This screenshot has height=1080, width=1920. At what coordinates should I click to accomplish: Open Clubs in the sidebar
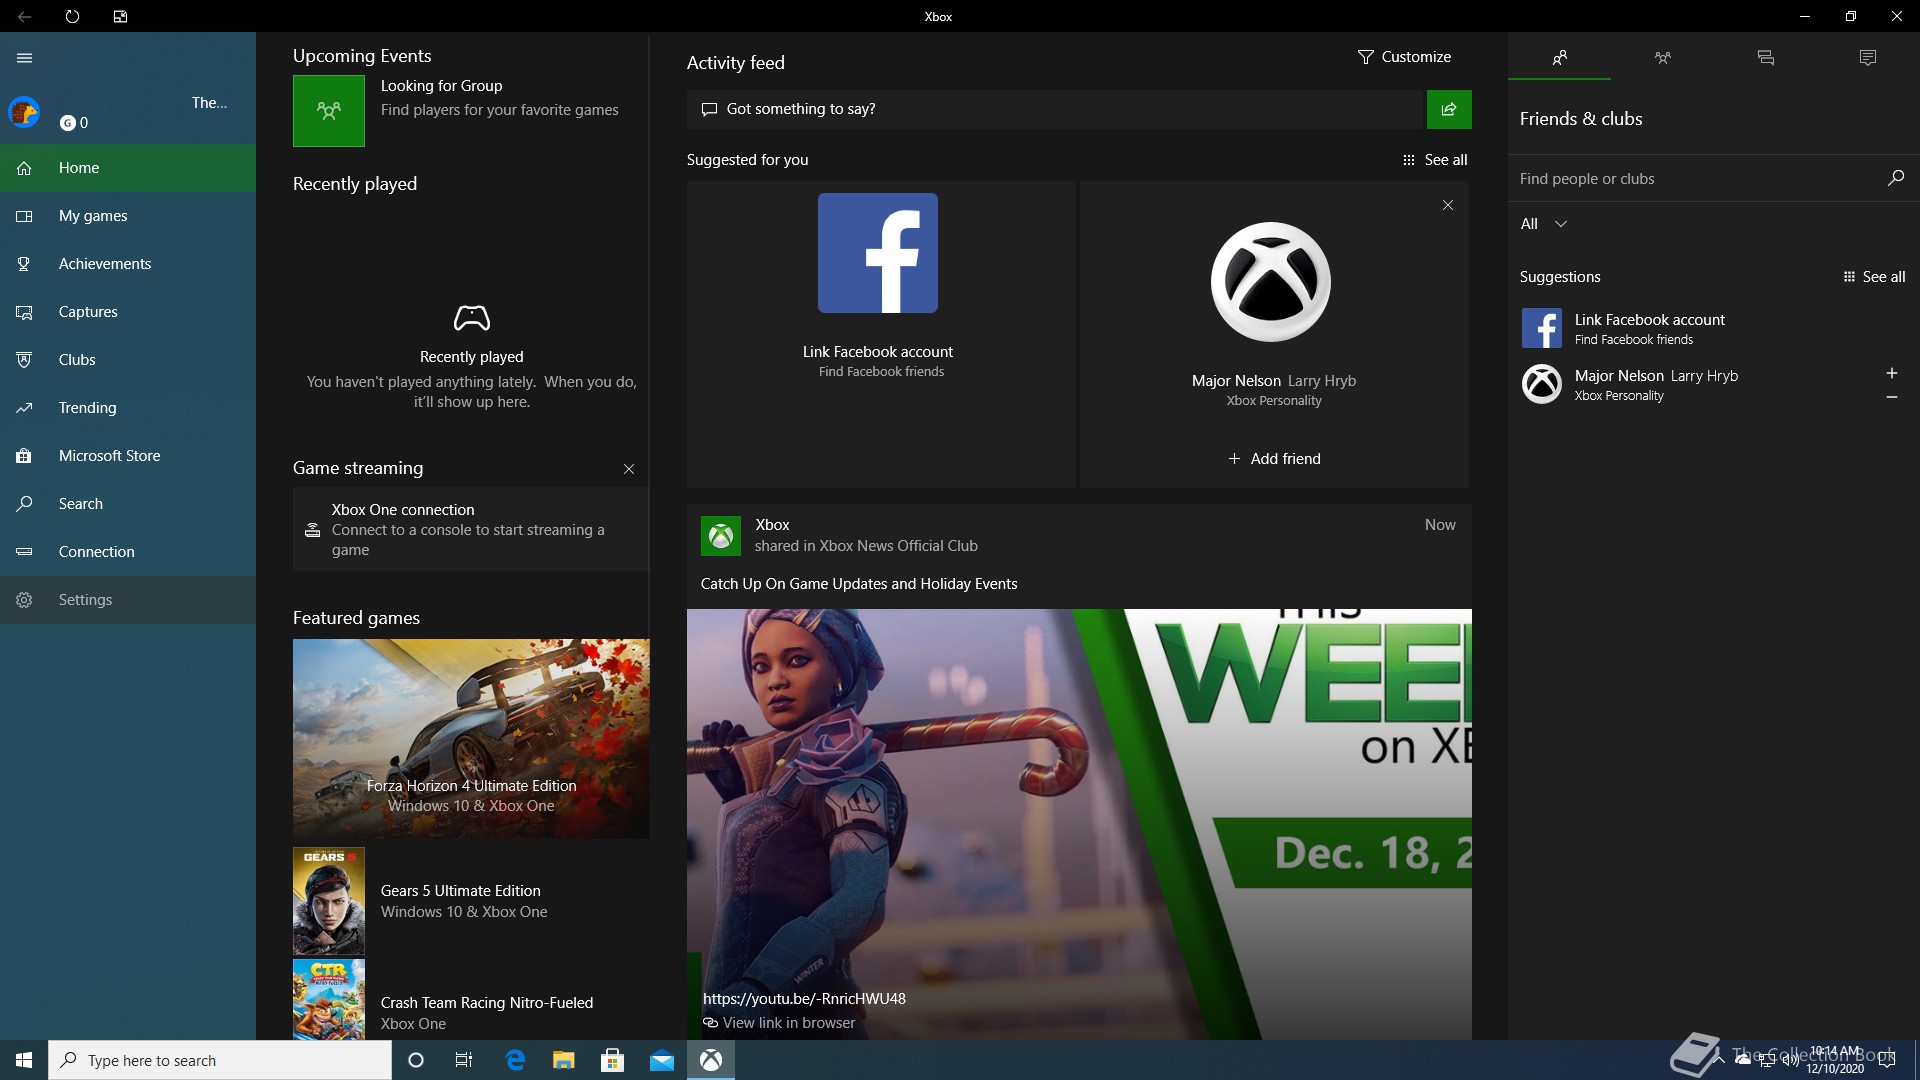pyautogui.click(x=128, y=360)
